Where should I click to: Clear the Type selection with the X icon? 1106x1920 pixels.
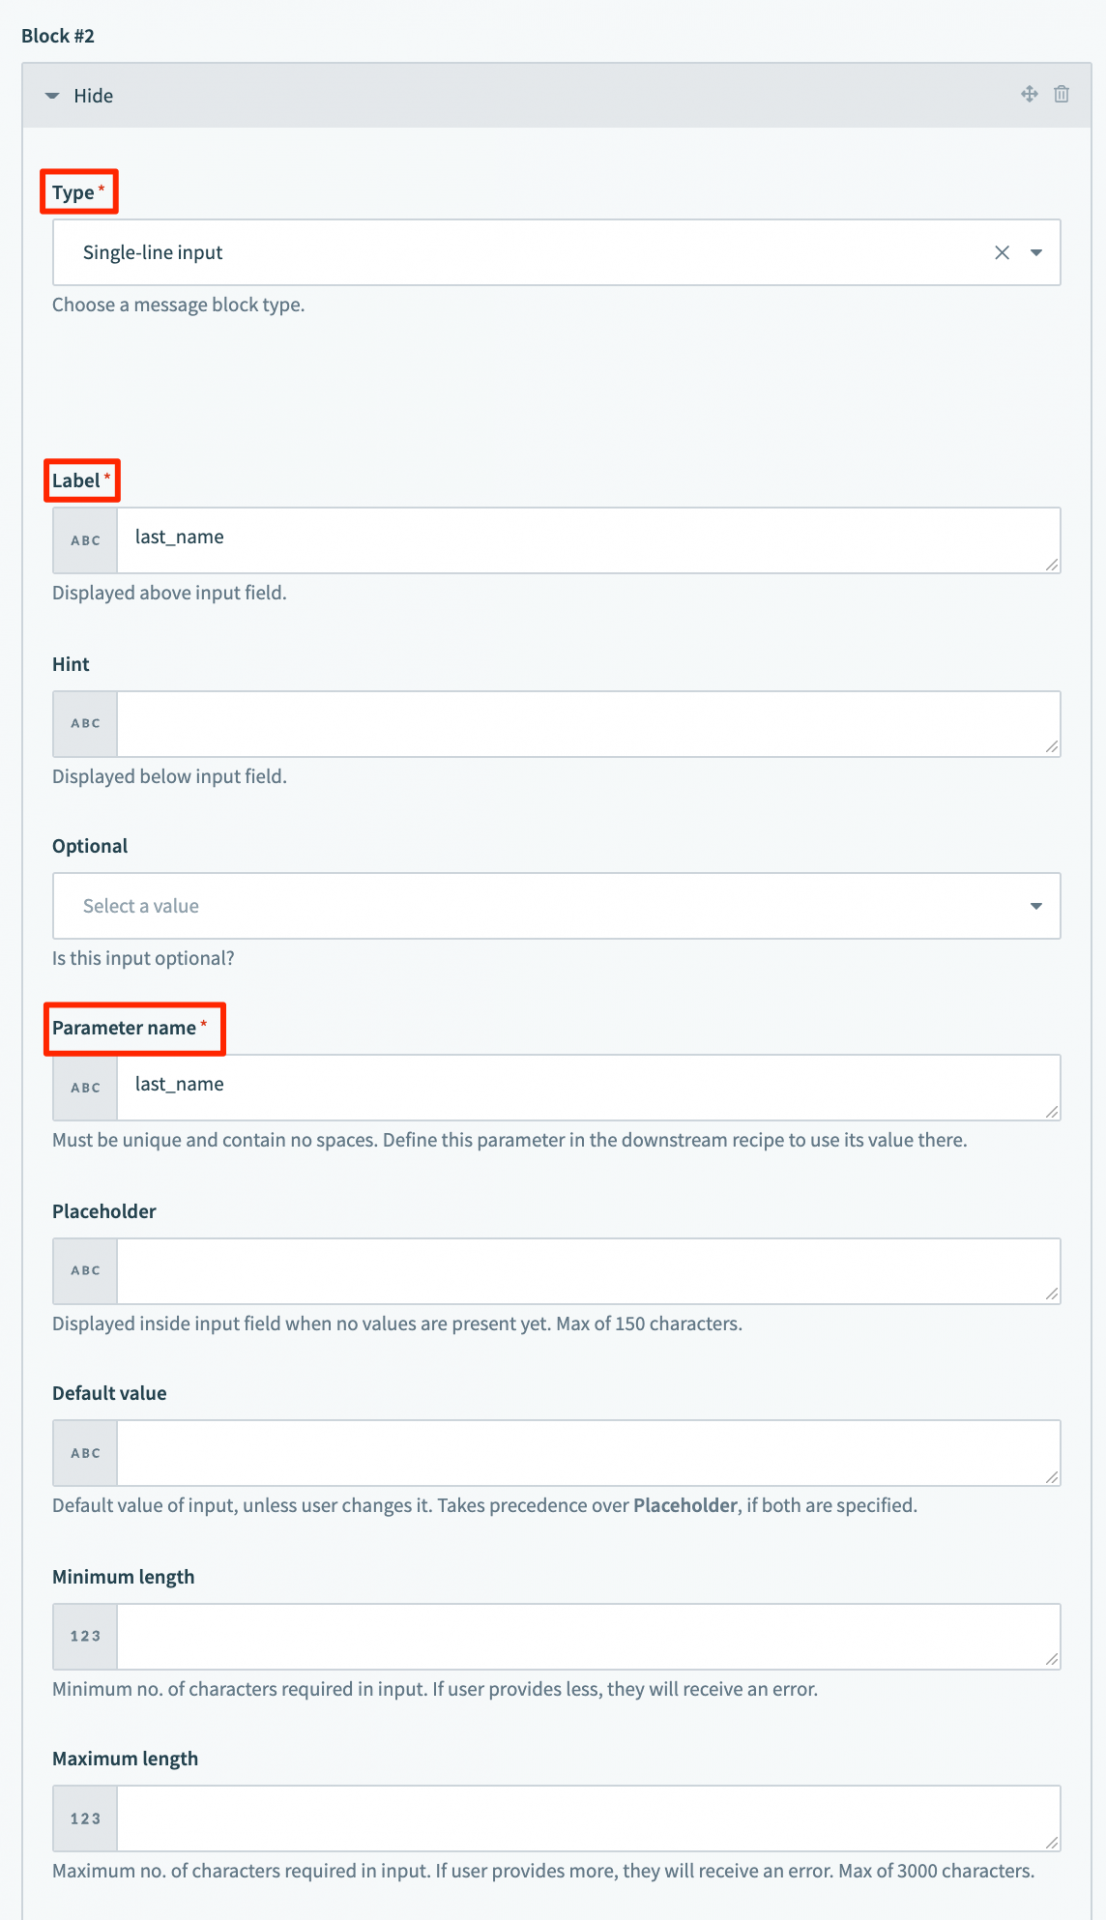pyautogui.click(x=1000, y=253)
